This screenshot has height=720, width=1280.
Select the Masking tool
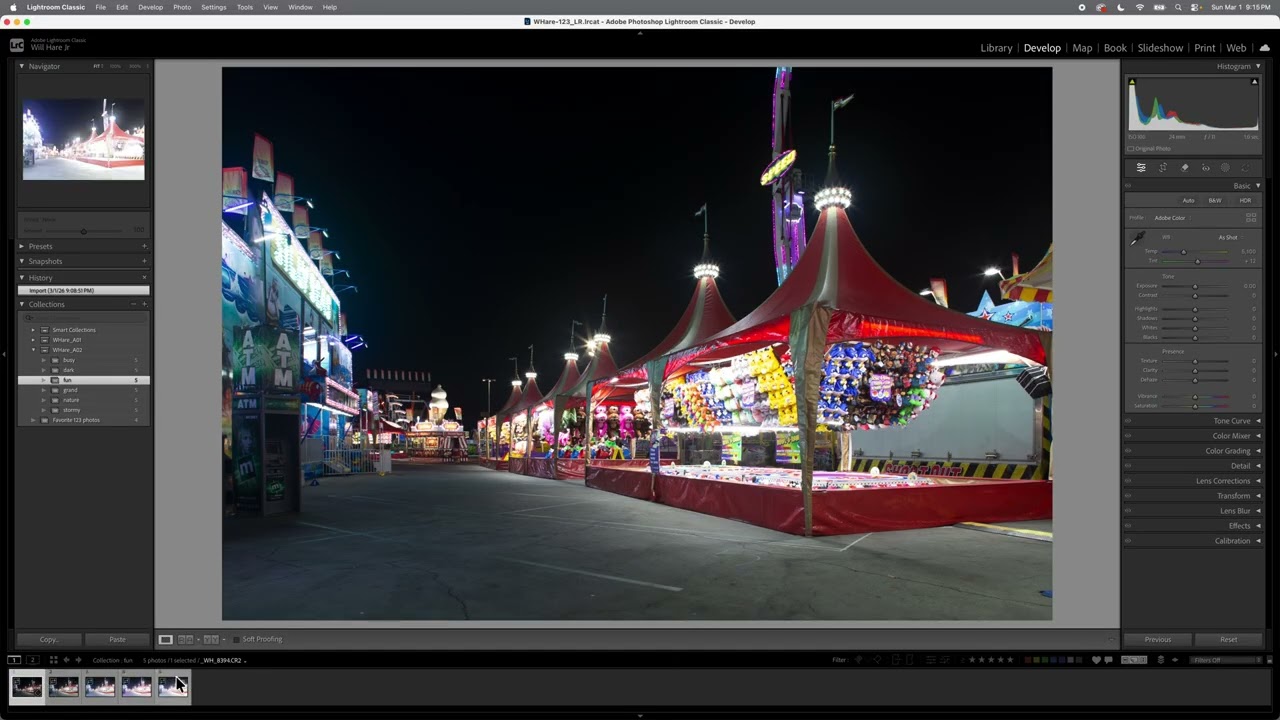click(x=1225, y=168)
